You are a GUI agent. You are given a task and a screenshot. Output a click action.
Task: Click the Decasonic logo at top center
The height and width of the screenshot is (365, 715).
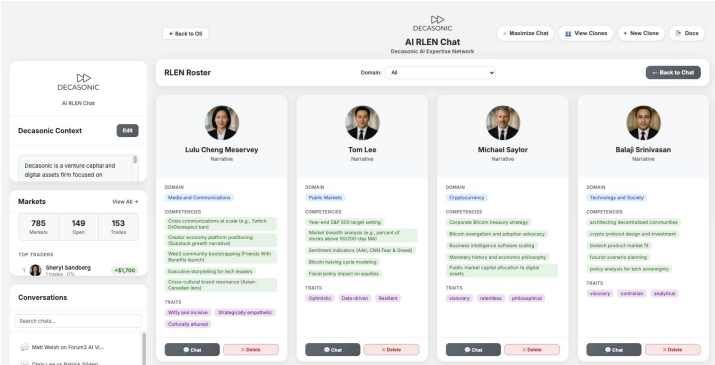432,23
